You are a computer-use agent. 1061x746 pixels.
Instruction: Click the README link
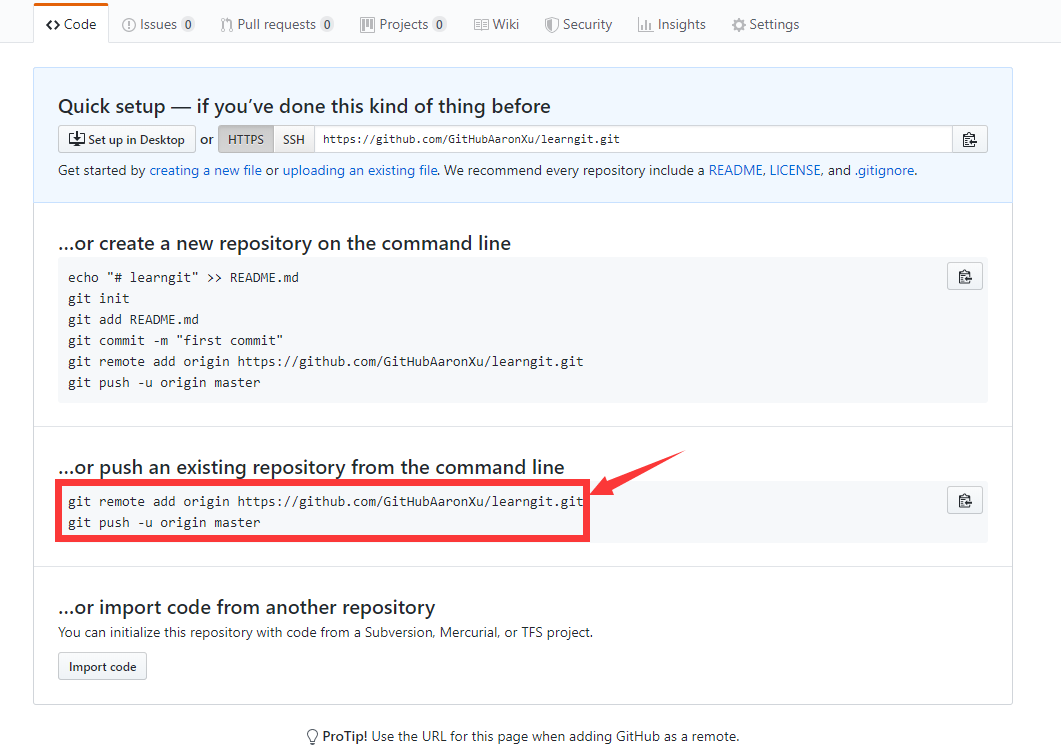coord(735,171)
